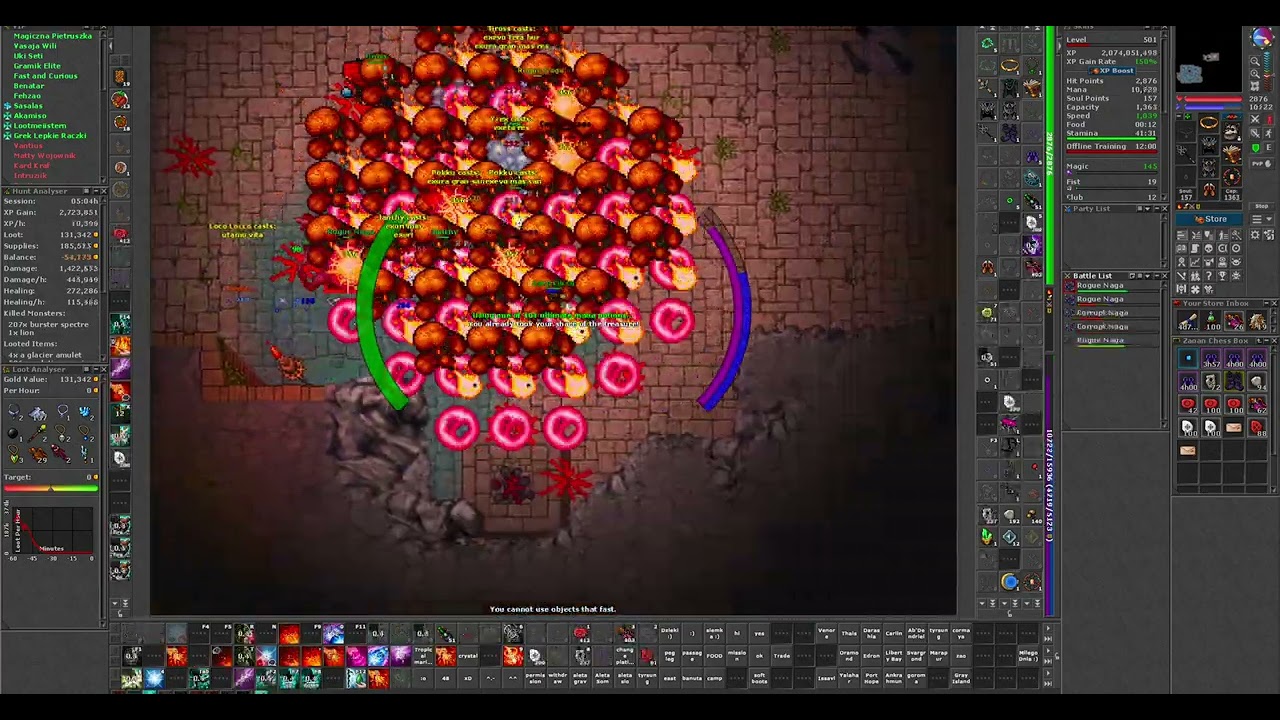Click Store Inbox item with count 19
The width and height of the screenshot is (1280, 720).
coord(1257,321)
